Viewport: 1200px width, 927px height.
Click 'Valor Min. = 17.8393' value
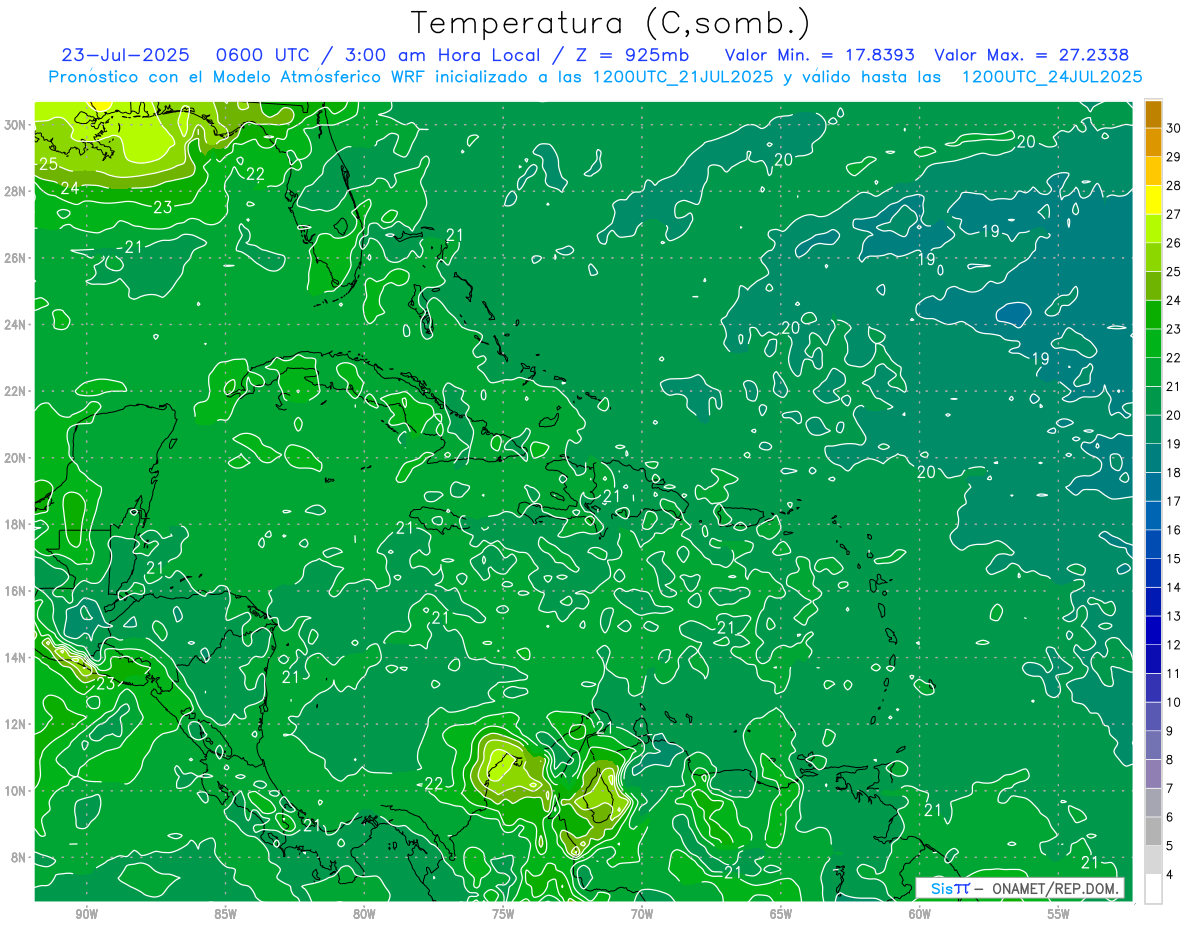pyautogui.click(x=821, y=55)
